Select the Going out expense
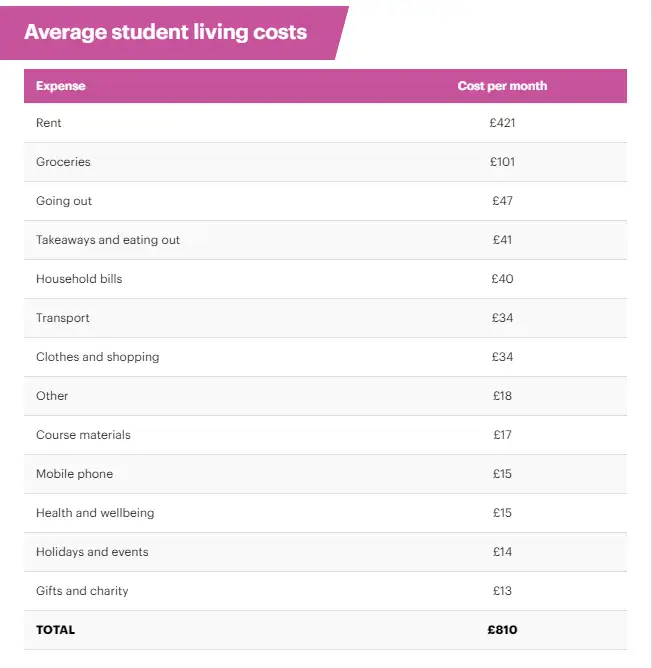Screen dimensions: 652x668 tap(64, 201)
